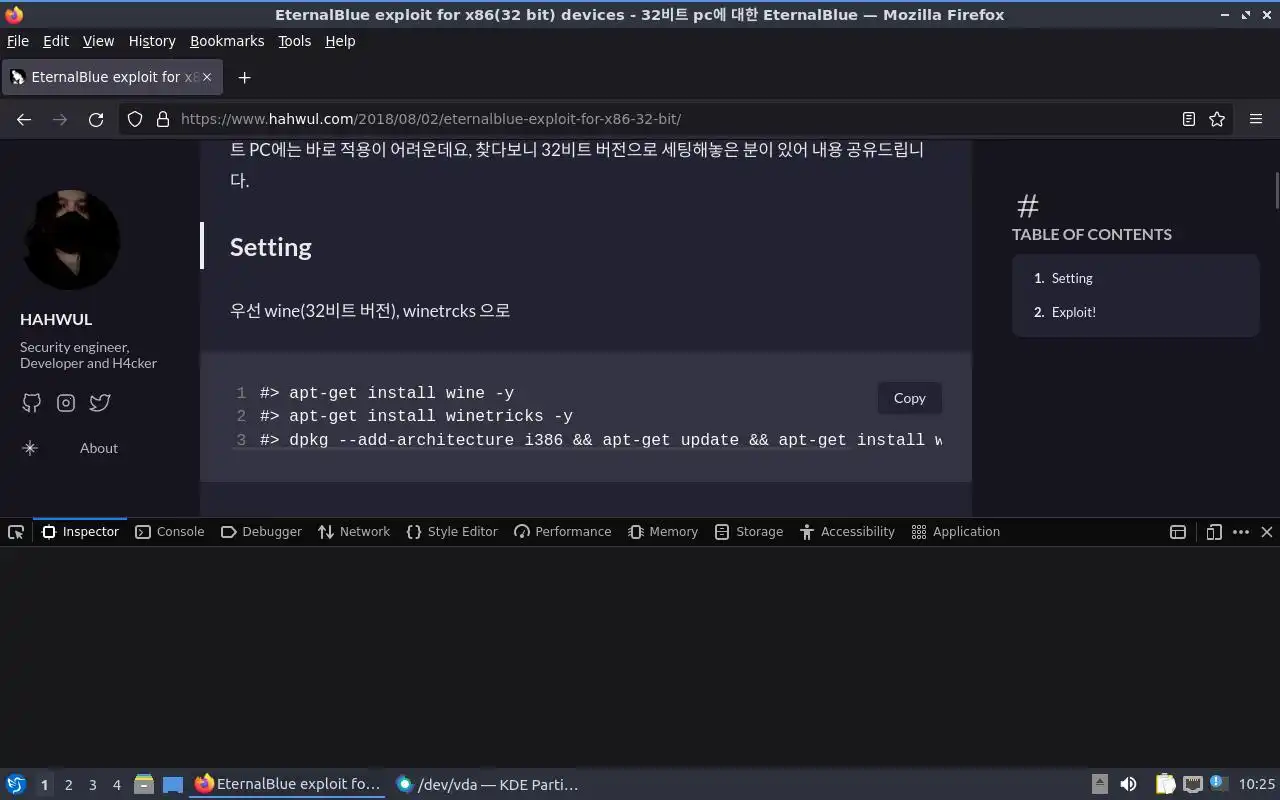Click the HAHWUL profile avatar

(71, 240)
